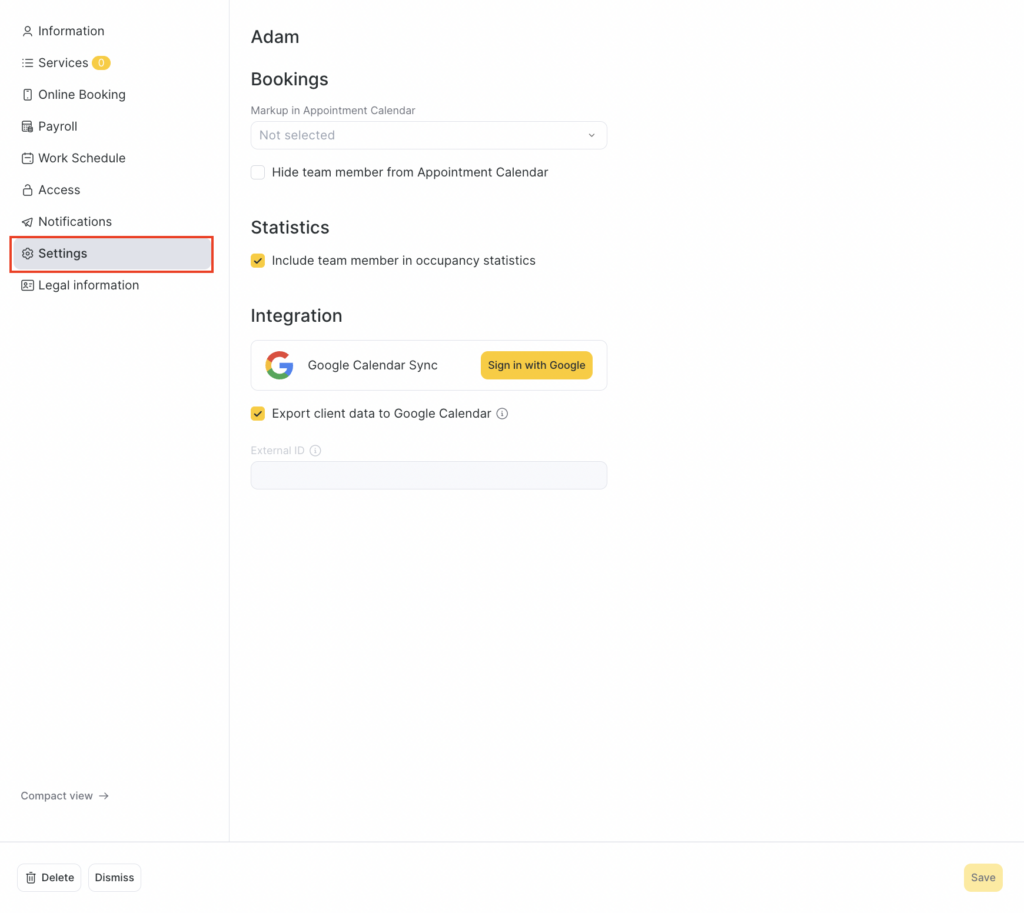Delete the team member Adam
1024x913 pixels.
click(x=49, y=877)
